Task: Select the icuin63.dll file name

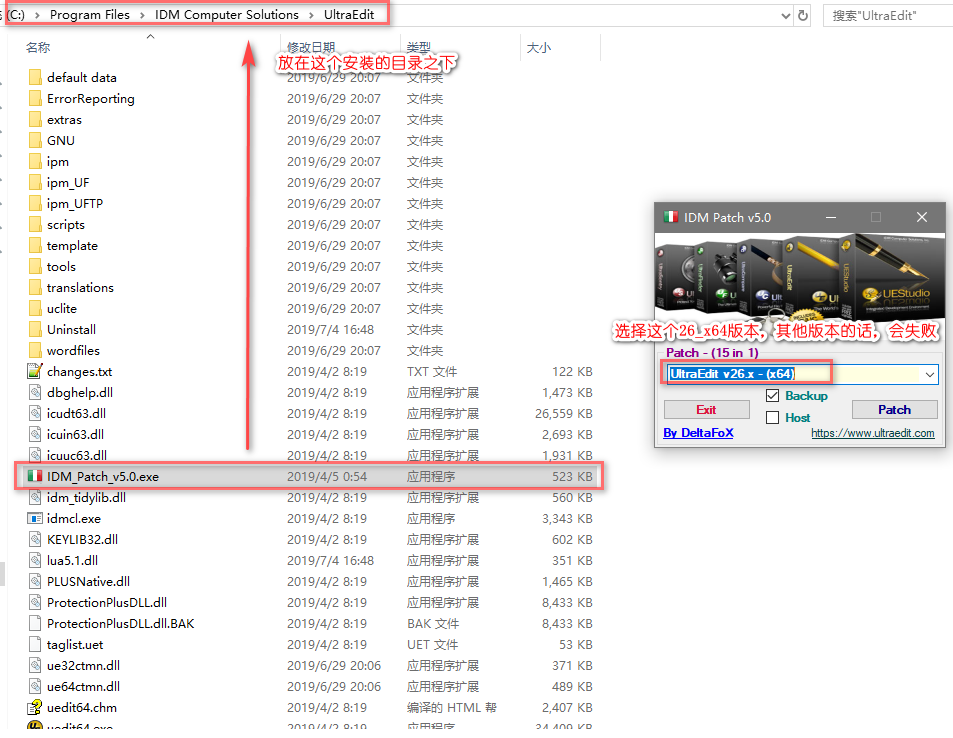Action: pyautogui.click(x=75, y=434)
